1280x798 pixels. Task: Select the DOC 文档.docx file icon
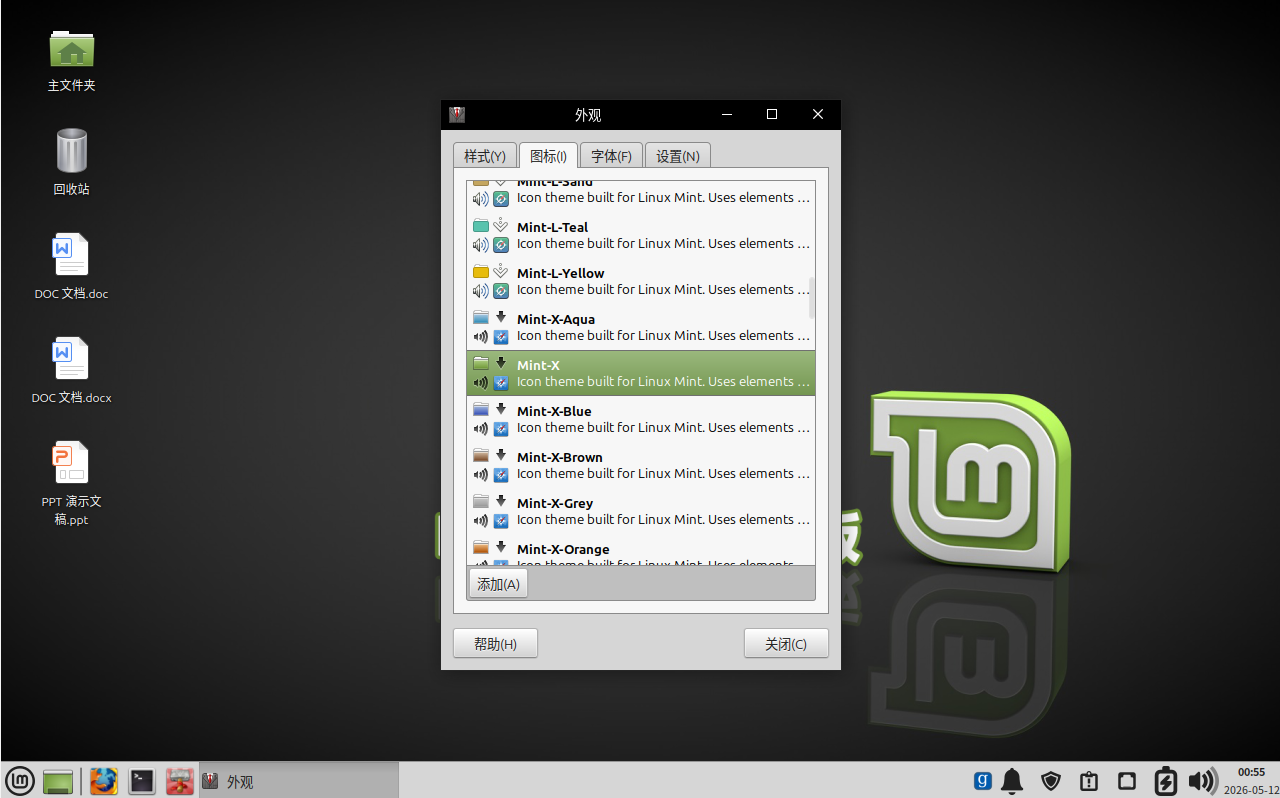point(71,371)
